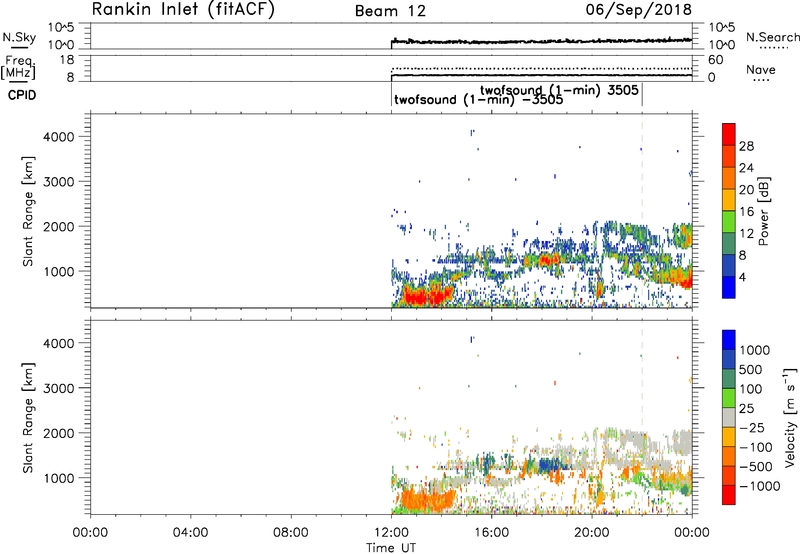Pick the red top segment of Power colorbar
This screenshot has width=800, height=554.
click(x=729, y=135)
